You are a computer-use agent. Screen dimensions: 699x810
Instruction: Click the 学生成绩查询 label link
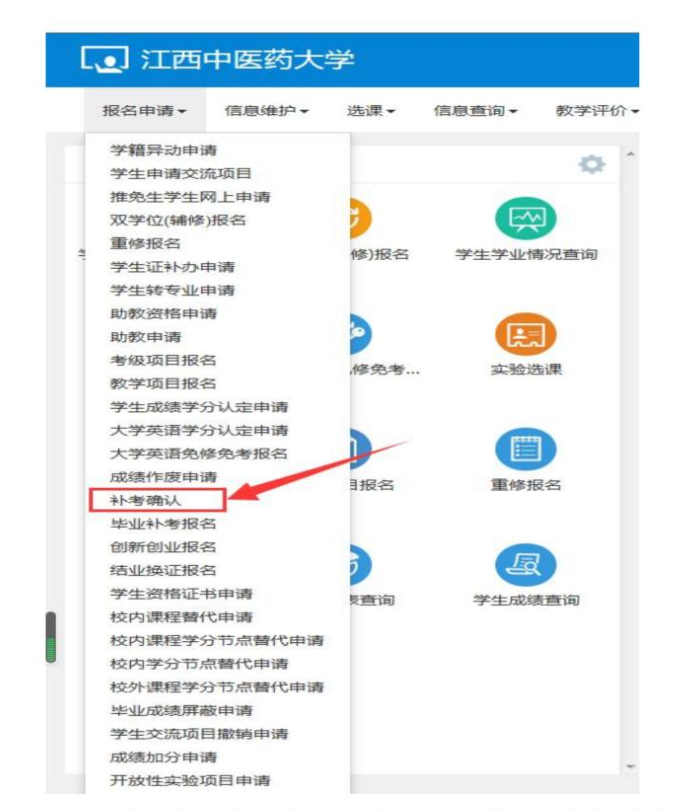coord(526,600)
